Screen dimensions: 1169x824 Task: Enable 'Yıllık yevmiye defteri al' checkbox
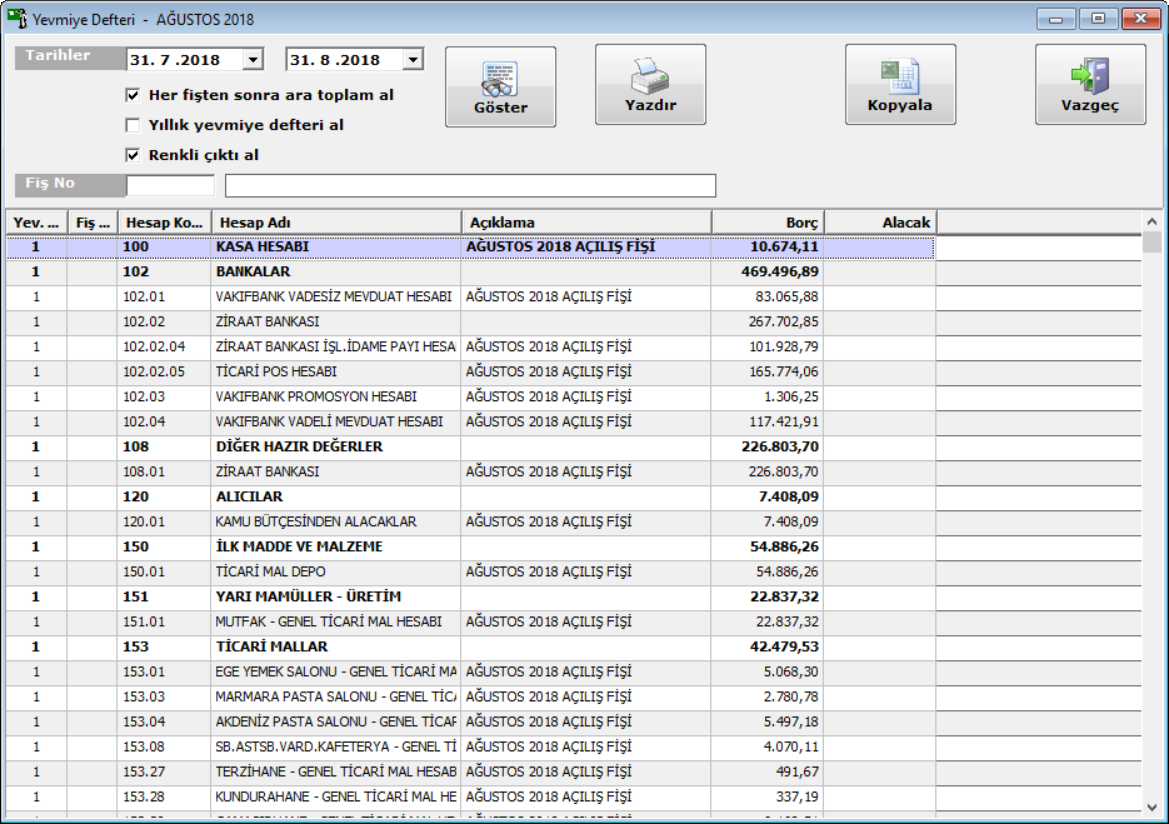[132, 125]
